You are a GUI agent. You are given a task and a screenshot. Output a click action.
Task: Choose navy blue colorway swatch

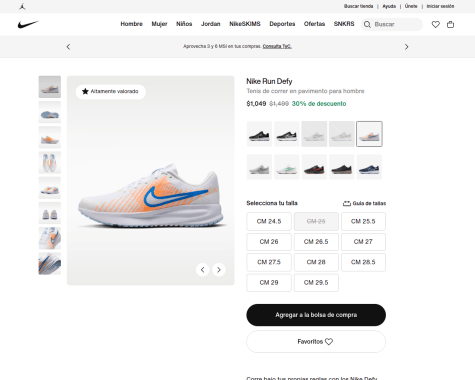pos(369,167)
